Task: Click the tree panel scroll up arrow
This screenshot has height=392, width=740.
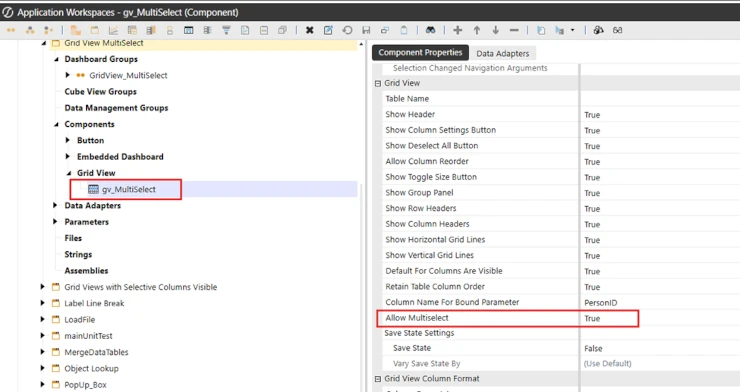Action: 361,44
